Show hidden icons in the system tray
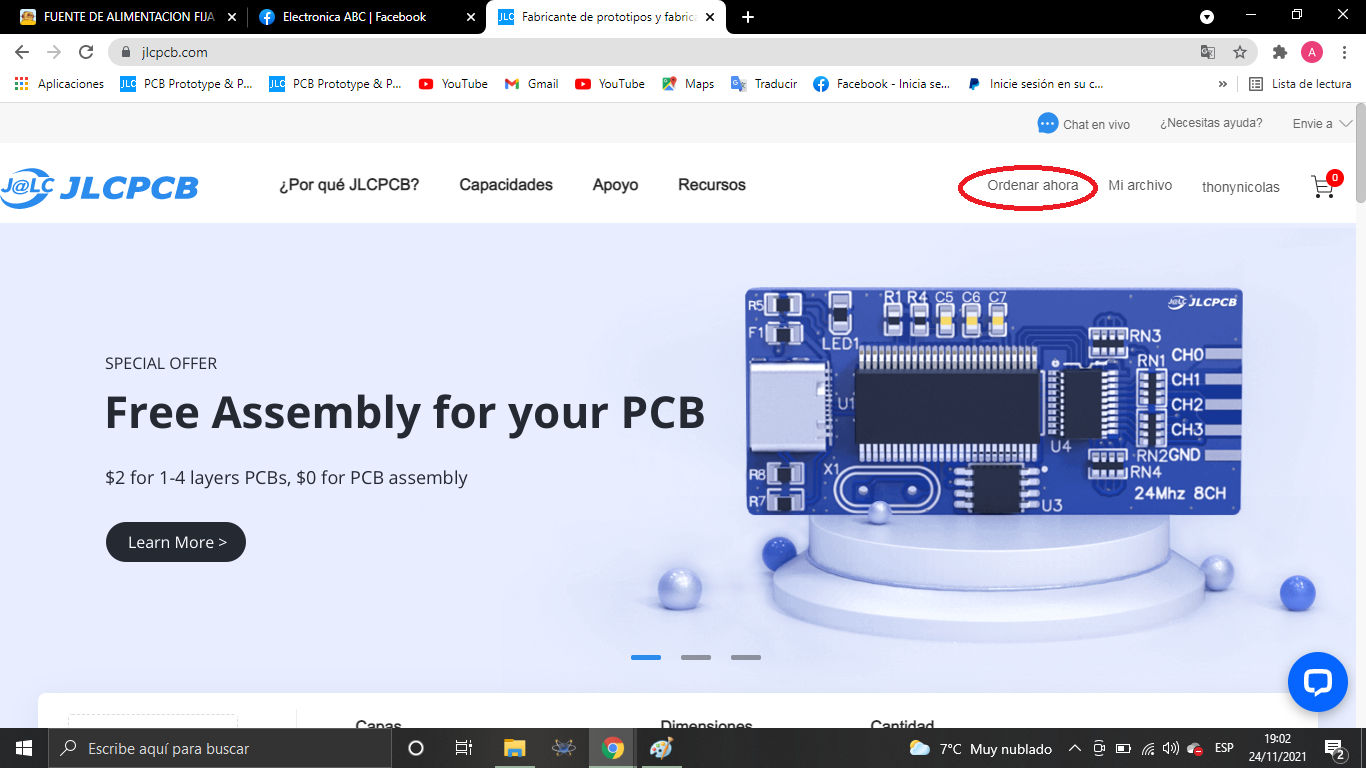 coord(1073,748)
